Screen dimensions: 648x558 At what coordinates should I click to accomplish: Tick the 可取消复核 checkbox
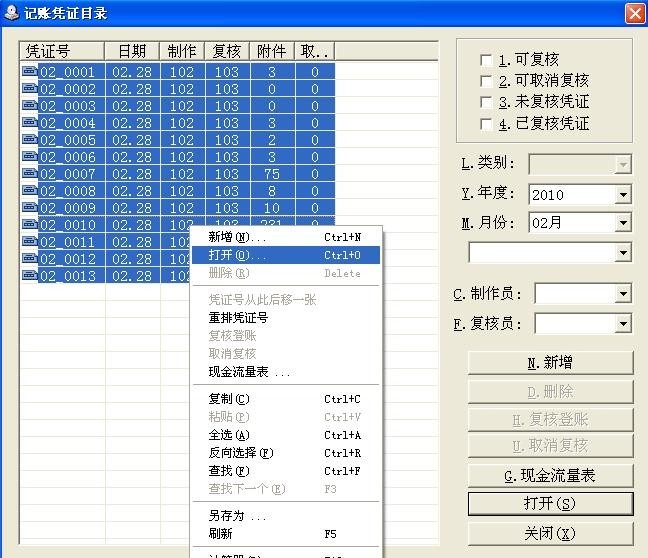click(487, 81)
